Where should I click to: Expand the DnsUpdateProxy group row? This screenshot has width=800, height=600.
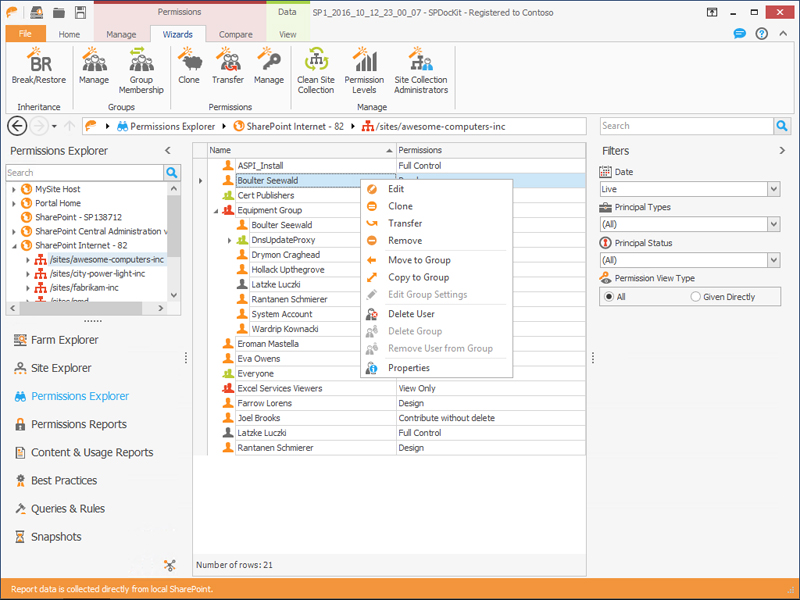tap(229, 240)
